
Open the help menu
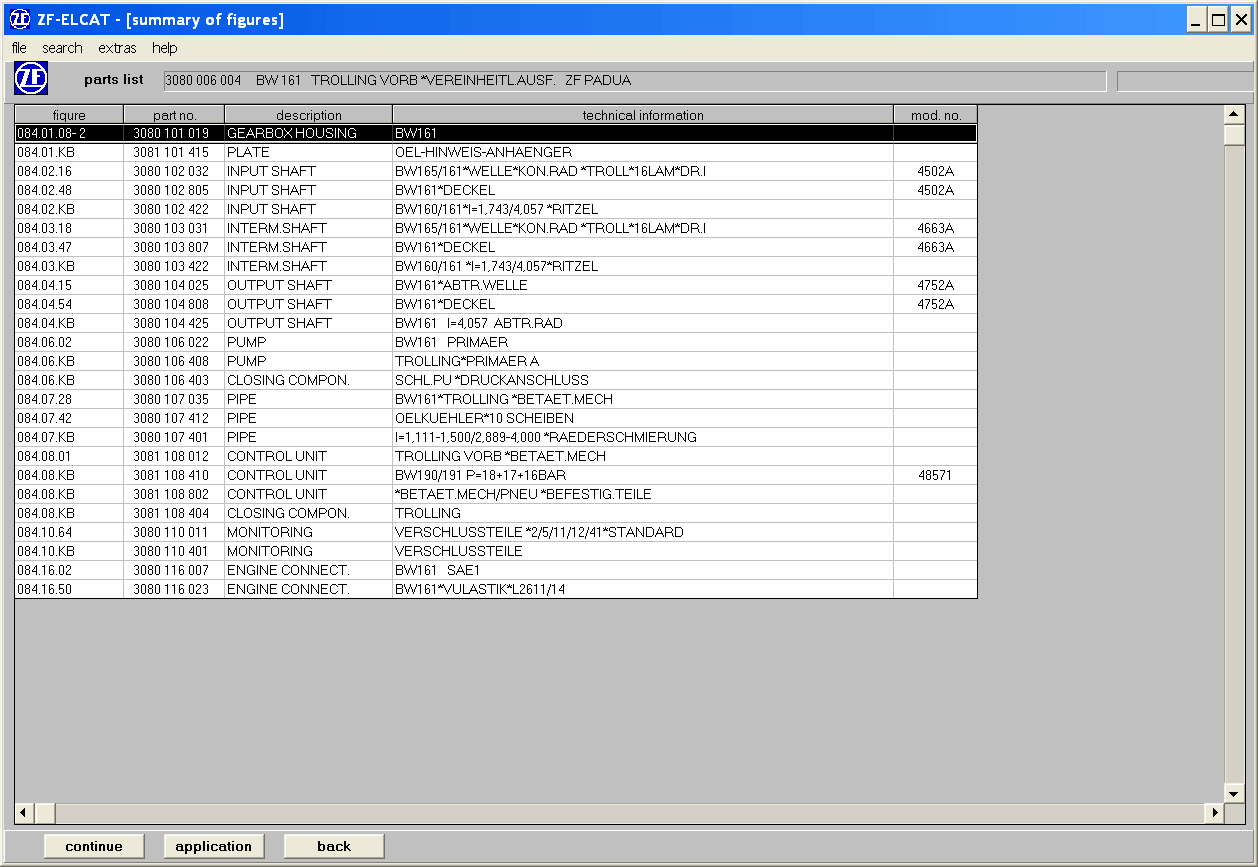point(165,48)
